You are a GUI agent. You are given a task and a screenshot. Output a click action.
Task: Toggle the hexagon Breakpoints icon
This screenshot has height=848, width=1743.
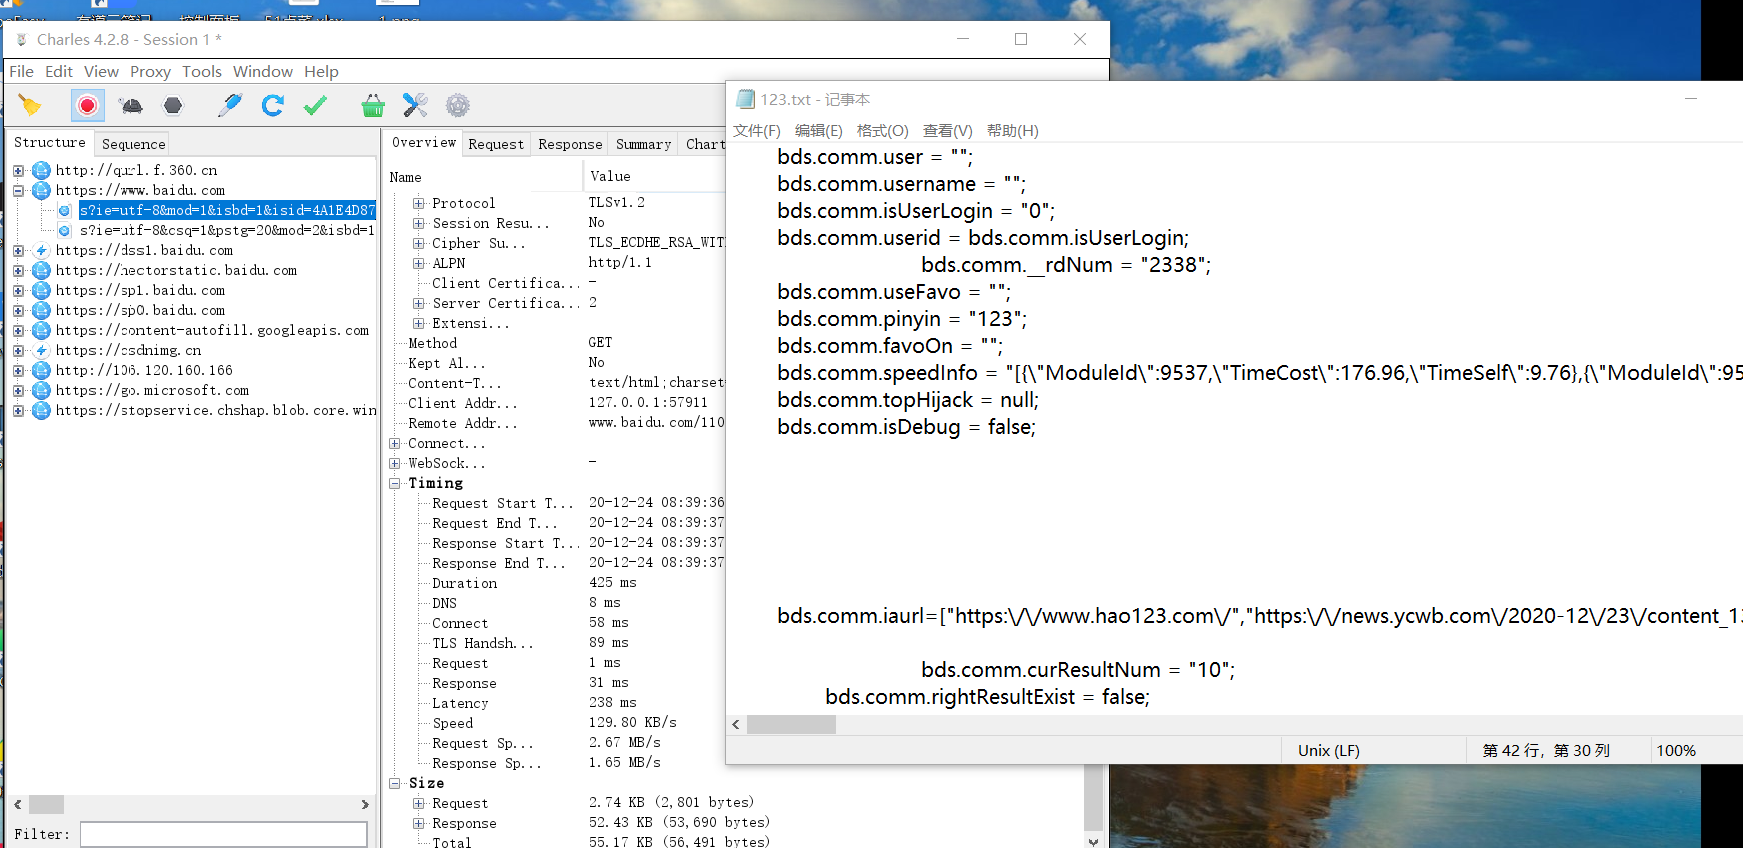click(x=173, y=105)
